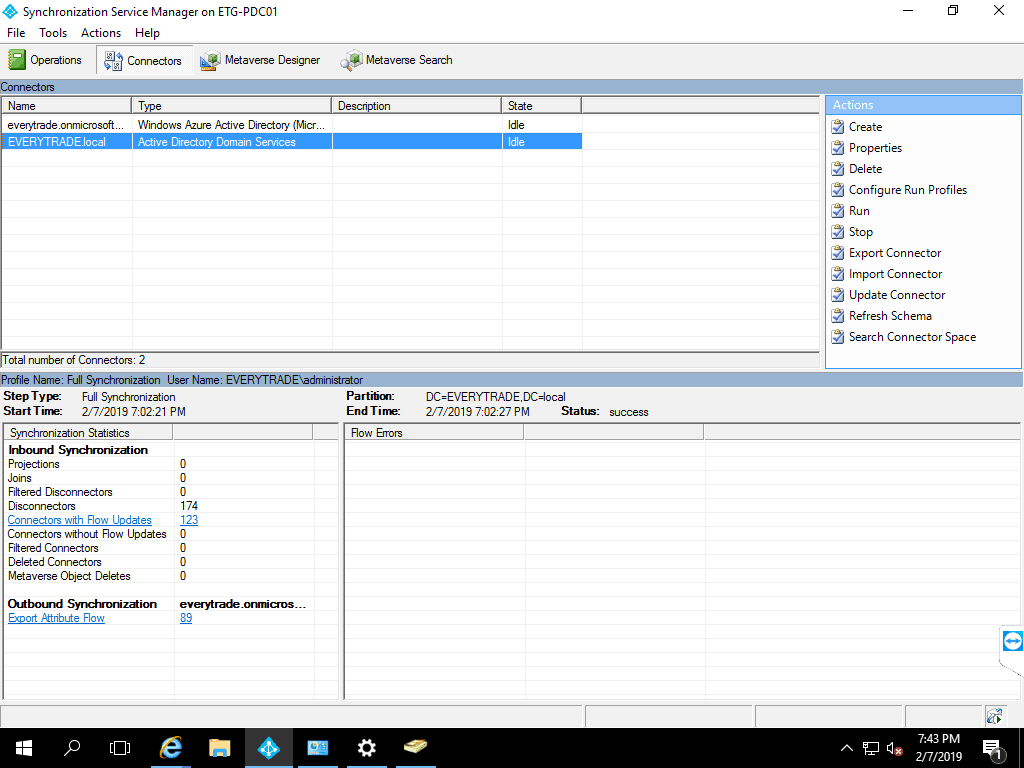This screenshot has width=1024, height=768.
Task: Click the status bar run icon
Action: tap(995, 716)
